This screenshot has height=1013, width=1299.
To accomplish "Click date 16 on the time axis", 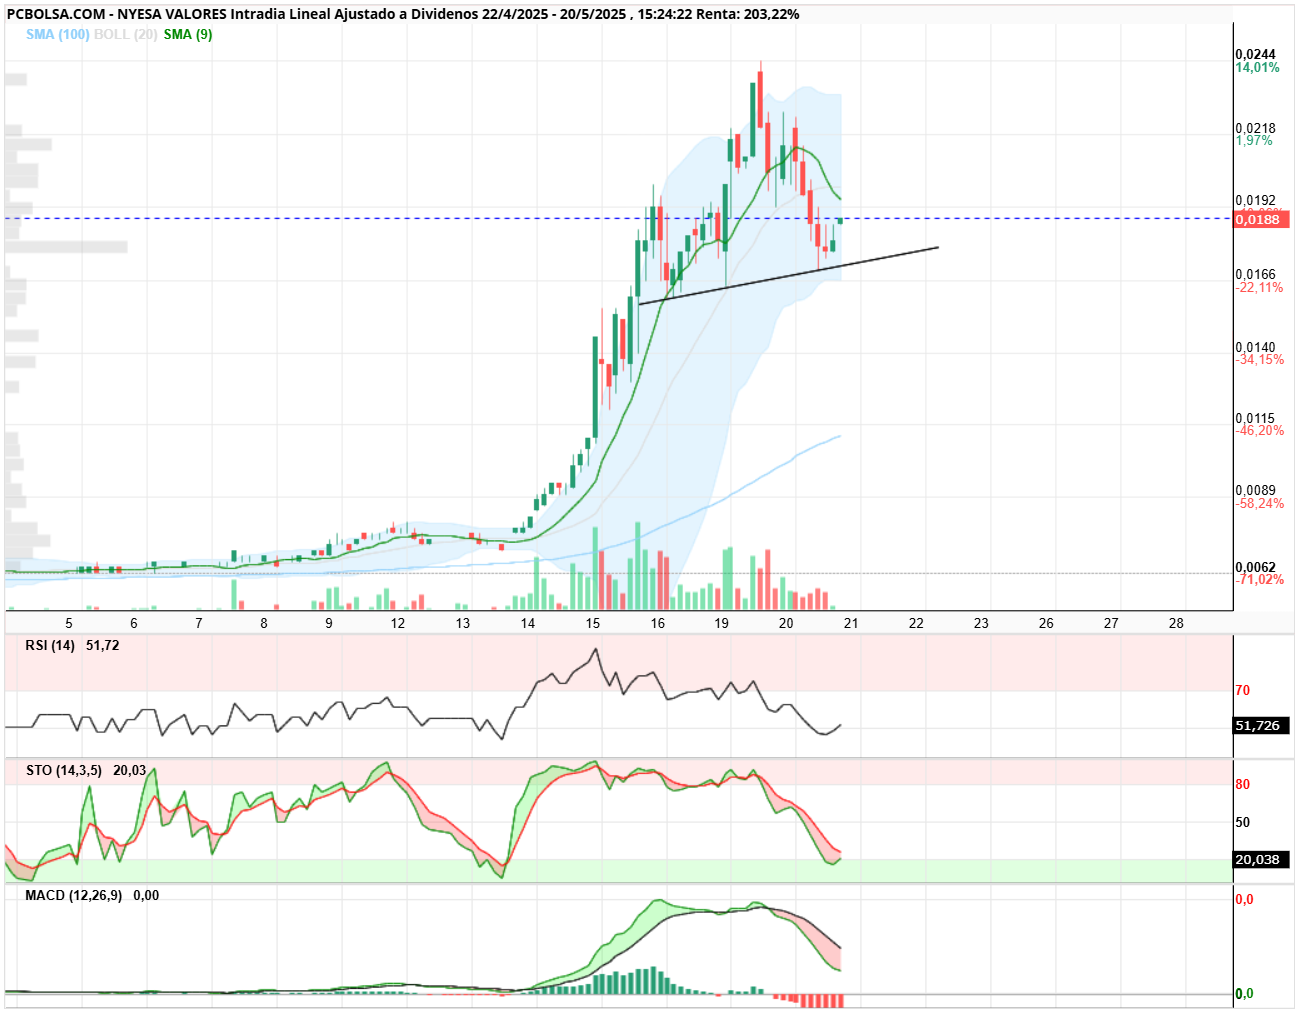I will pyautogui.click(x=658, y=623).
